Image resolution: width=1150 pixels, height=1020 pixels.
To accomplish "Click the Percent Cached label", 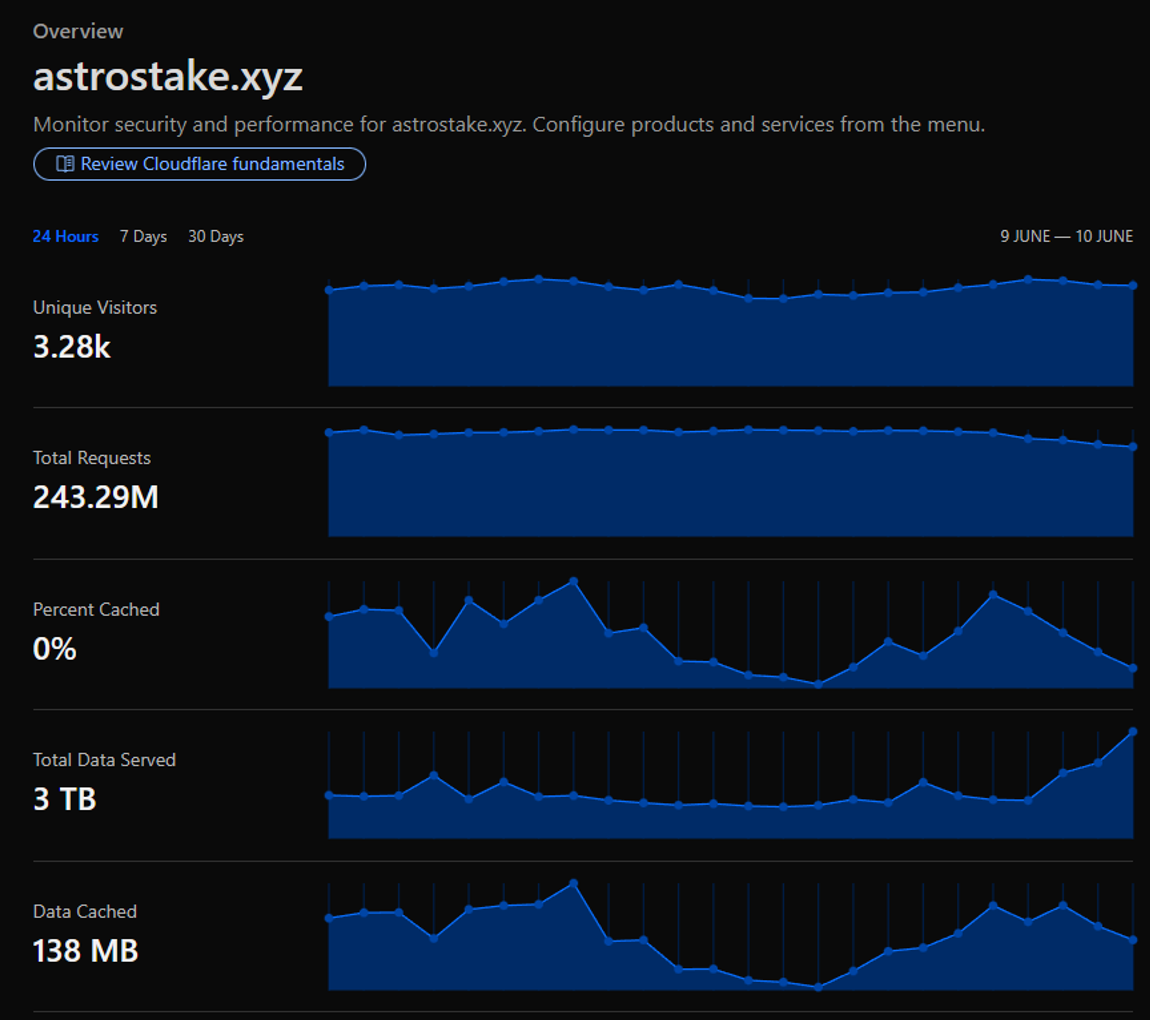I will pyautogui.click(x=96, y=609).
